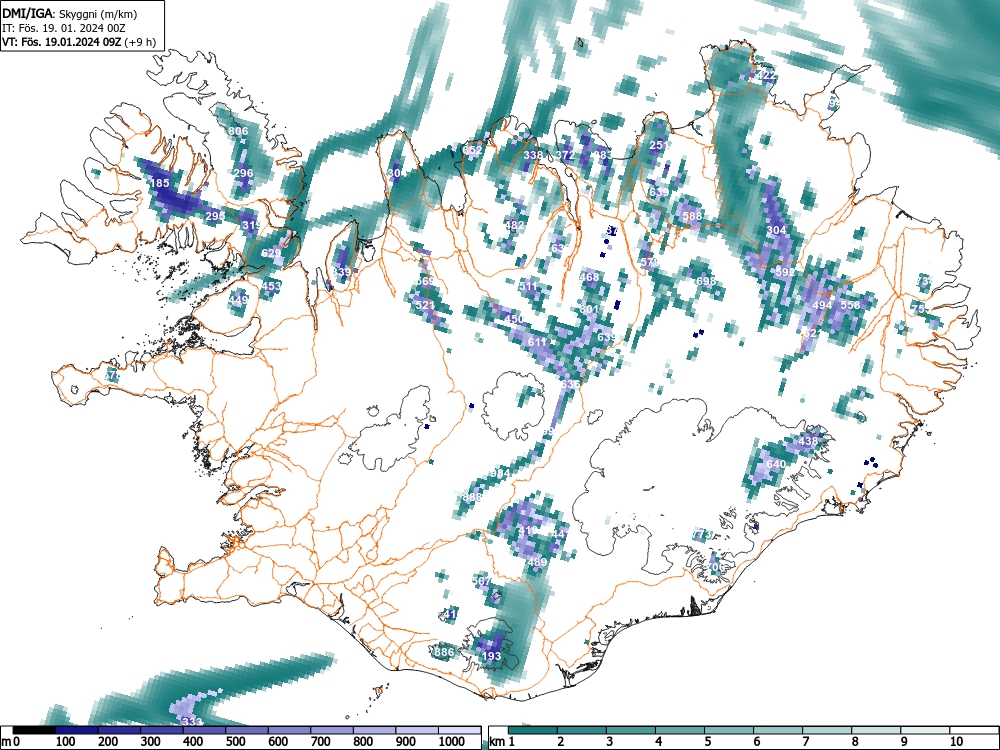Image resolution: width=1000 pixels, height=750 pixels.
Task: Click the northern value 422
Action: (766, 75)
